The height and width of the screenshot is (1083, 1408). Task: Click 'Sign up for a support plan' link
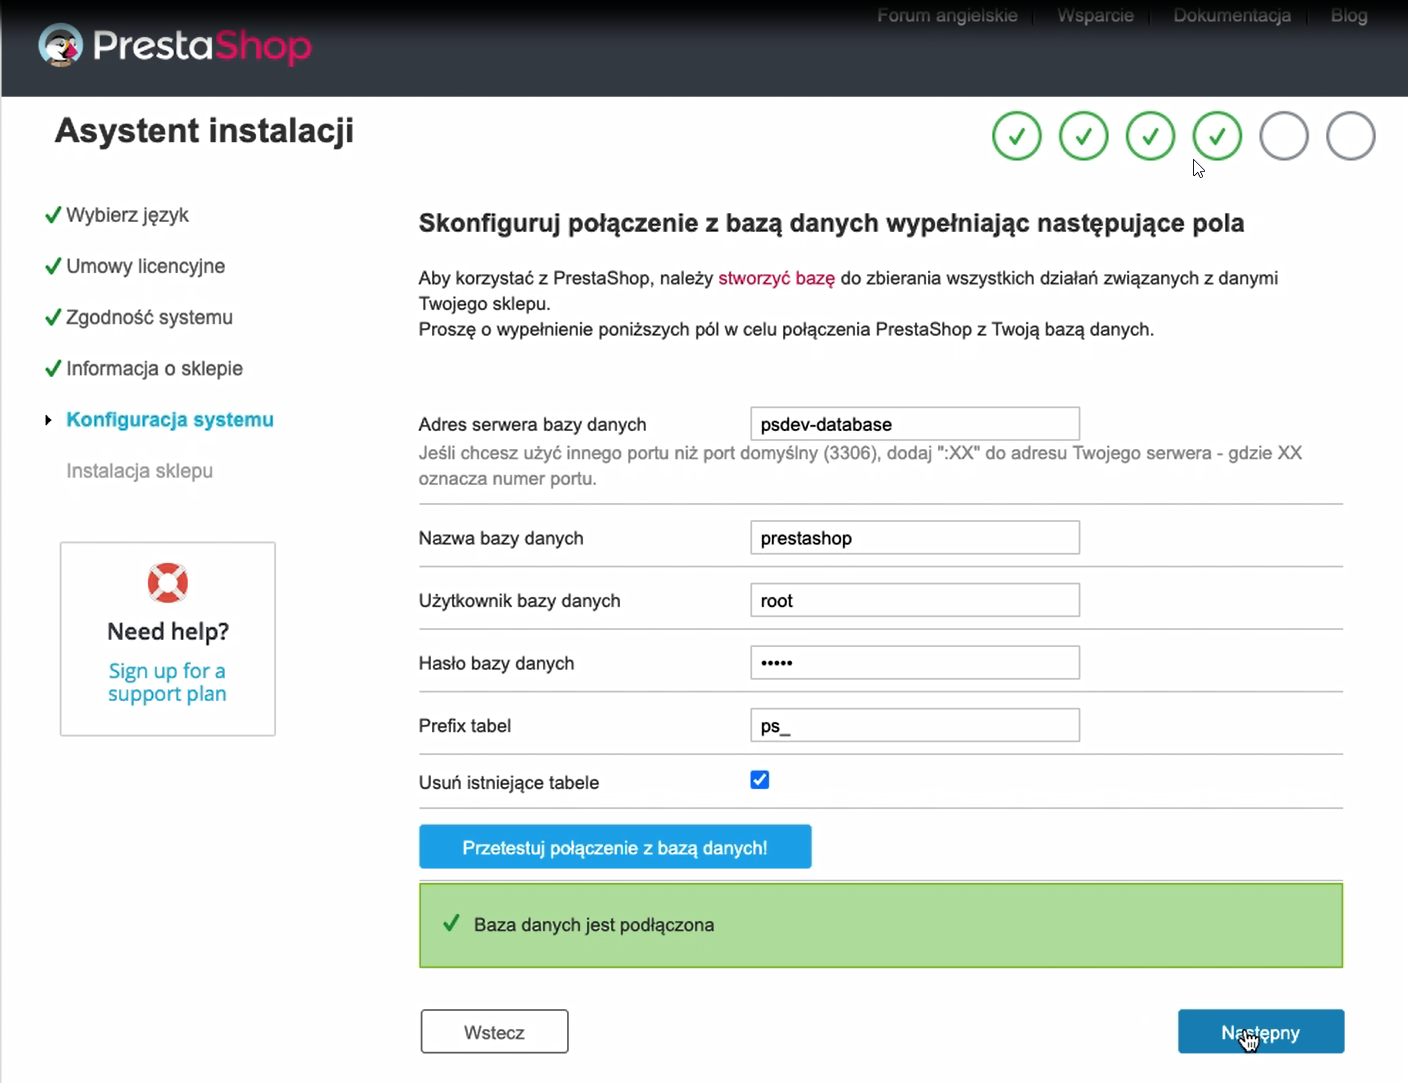click(x=167, y=682)
